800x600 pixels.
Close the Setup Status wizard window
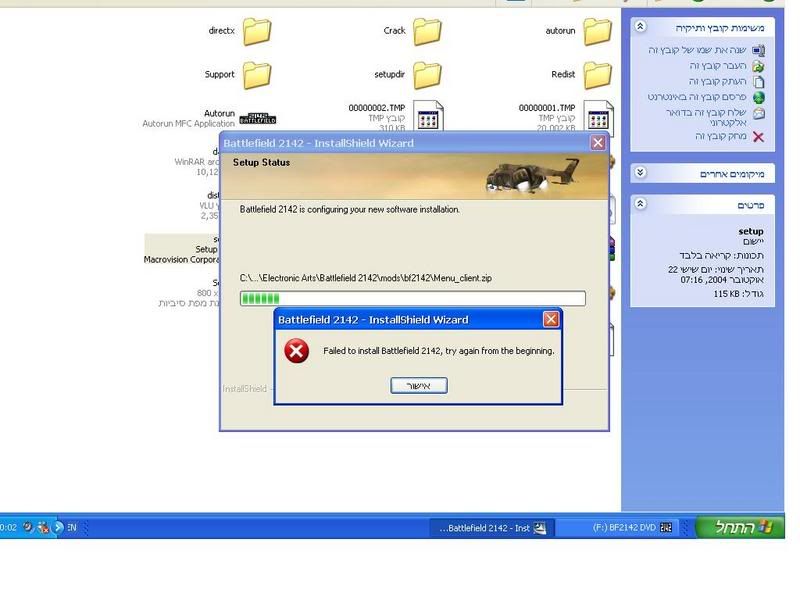click(x=598, y=143)
